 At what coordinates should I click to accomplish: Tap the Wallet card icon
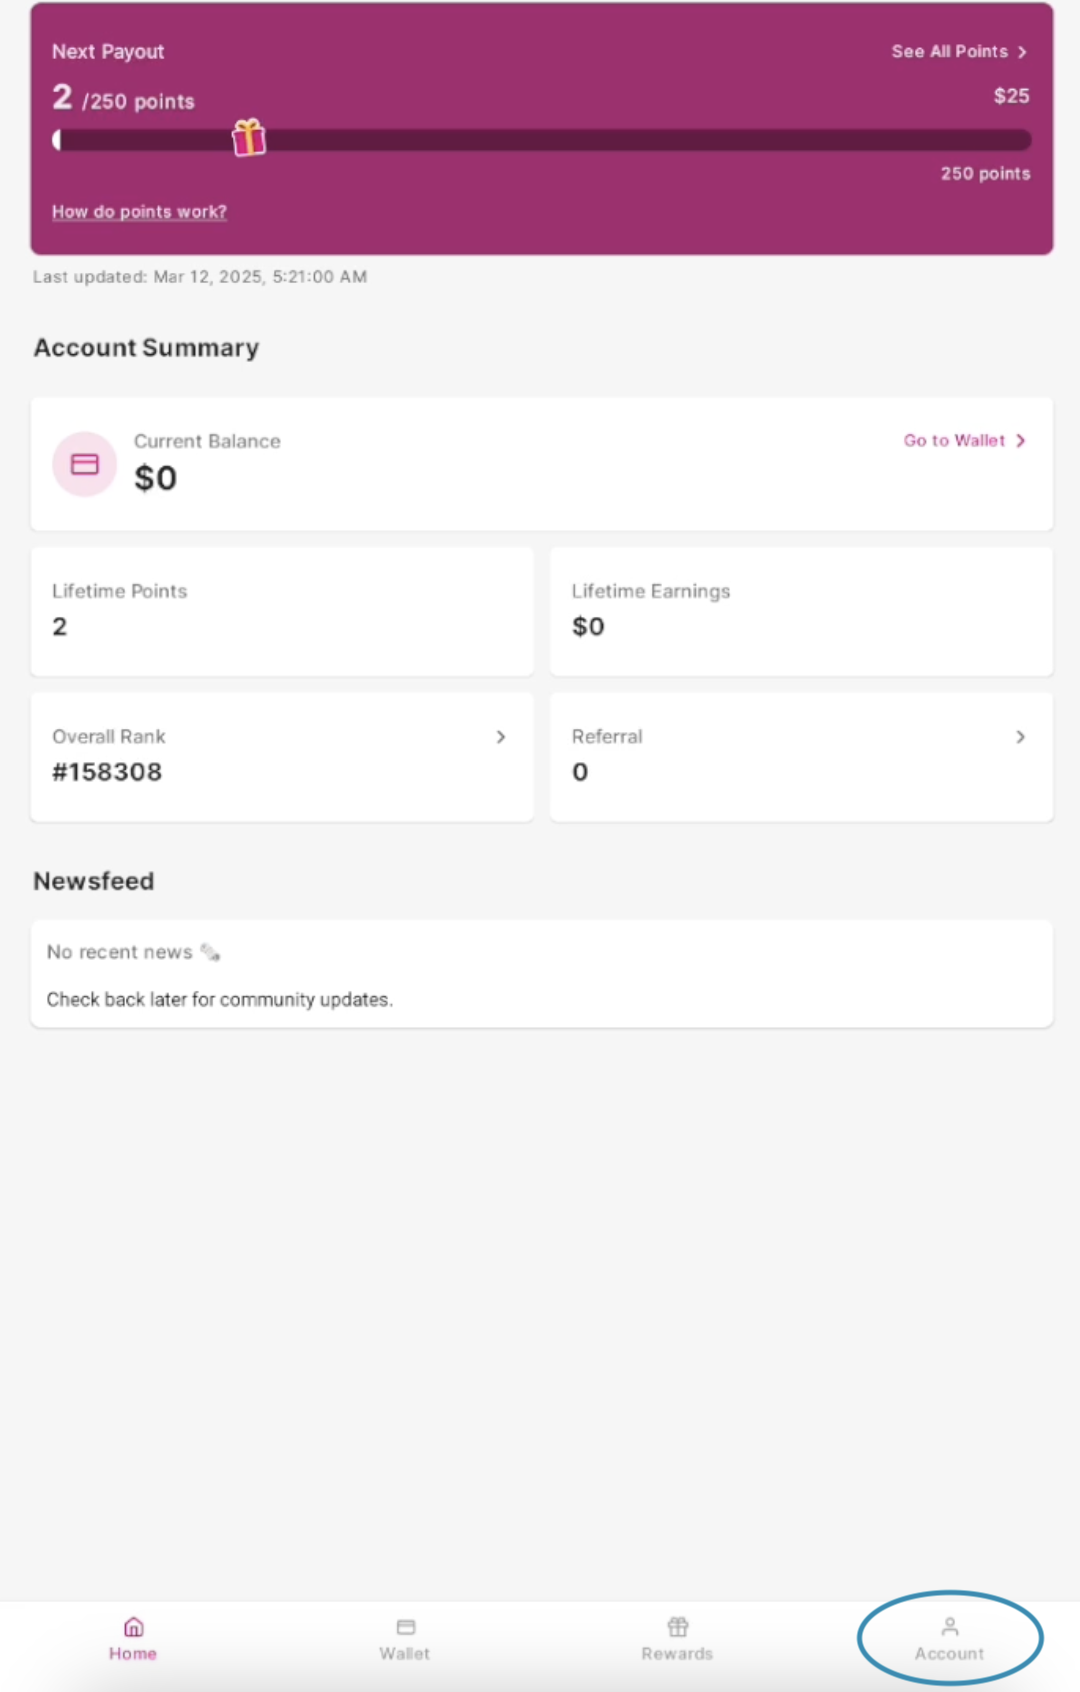click(405, 1627)
